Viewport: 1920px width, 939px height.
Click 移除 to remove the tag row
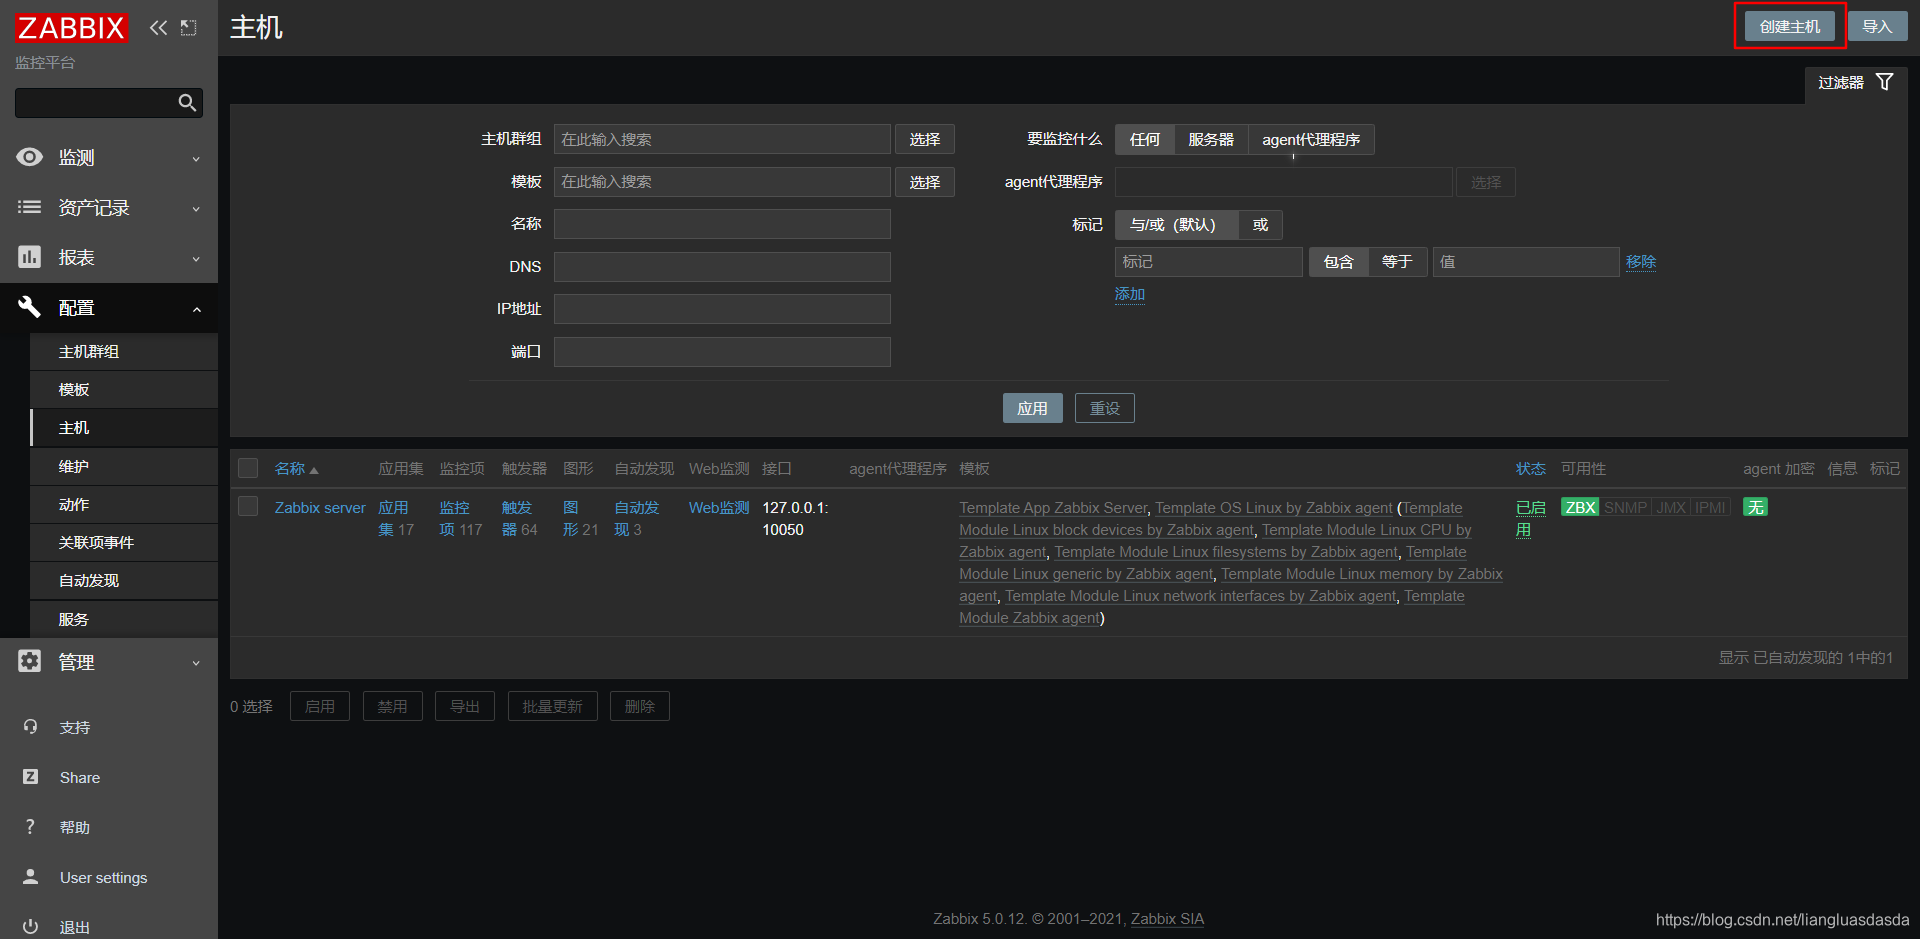[1641, 262]
